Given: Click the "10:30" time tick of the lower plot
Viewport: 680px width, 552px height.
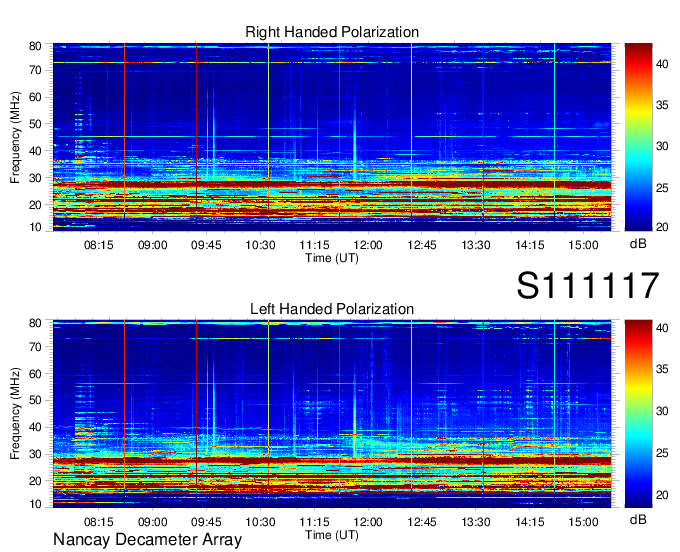Looking at the screenshot, I should tap(260, 522).
